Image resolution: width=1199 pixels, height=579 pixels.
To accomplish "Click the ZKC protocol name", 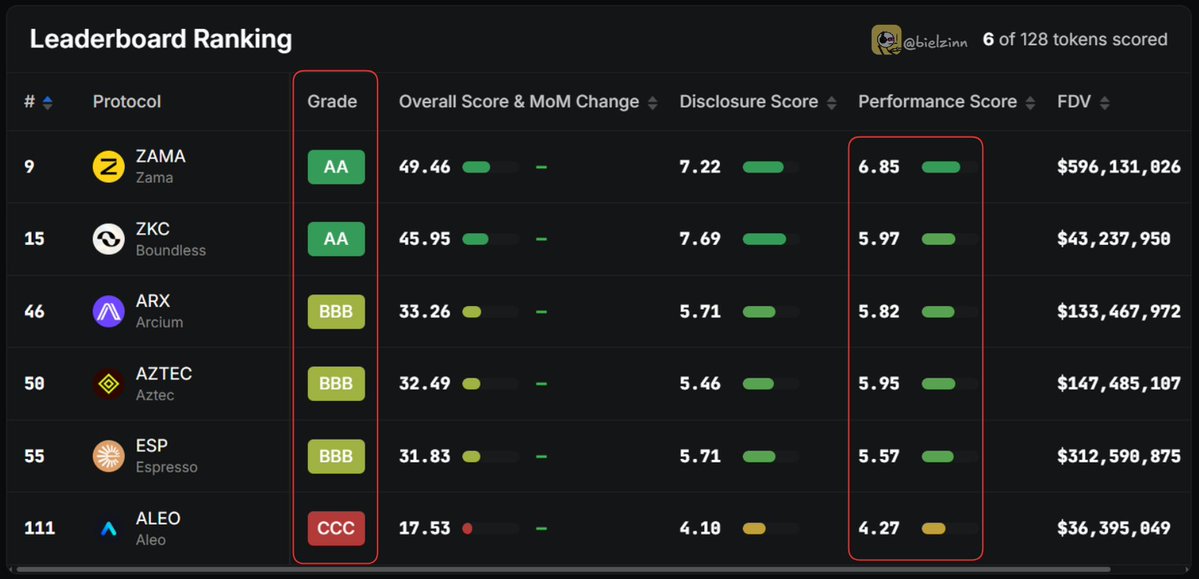I will pos(153,229).
